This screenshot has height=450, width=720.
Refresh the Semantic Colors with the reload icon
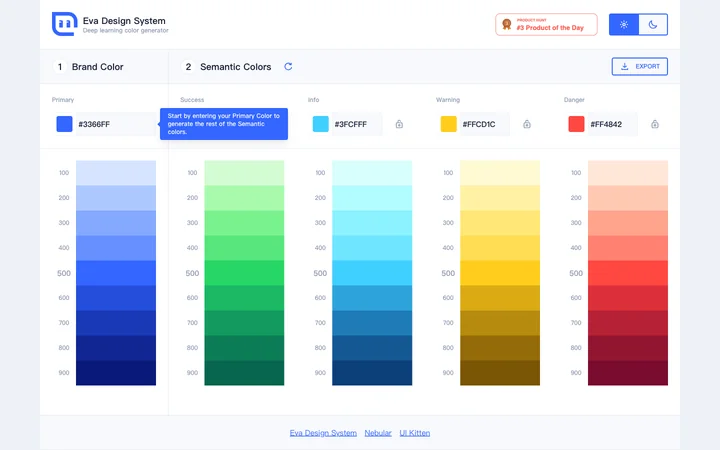[x=288, y=67]
